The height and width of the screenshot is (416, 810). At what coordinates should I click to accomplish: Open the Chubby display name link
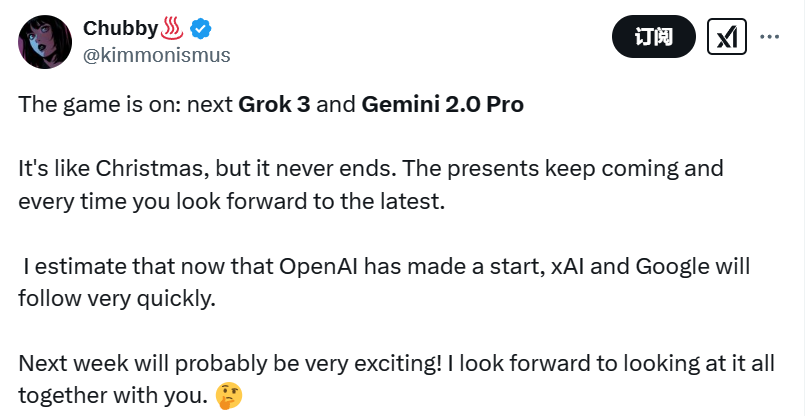coord(120,29)
